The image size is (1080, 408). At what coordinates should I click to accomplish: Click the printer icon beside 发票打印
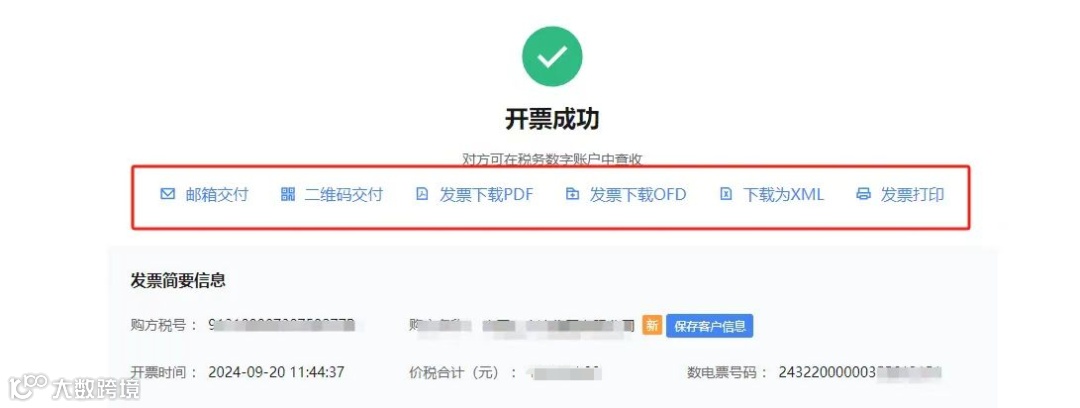click(863, 194)
